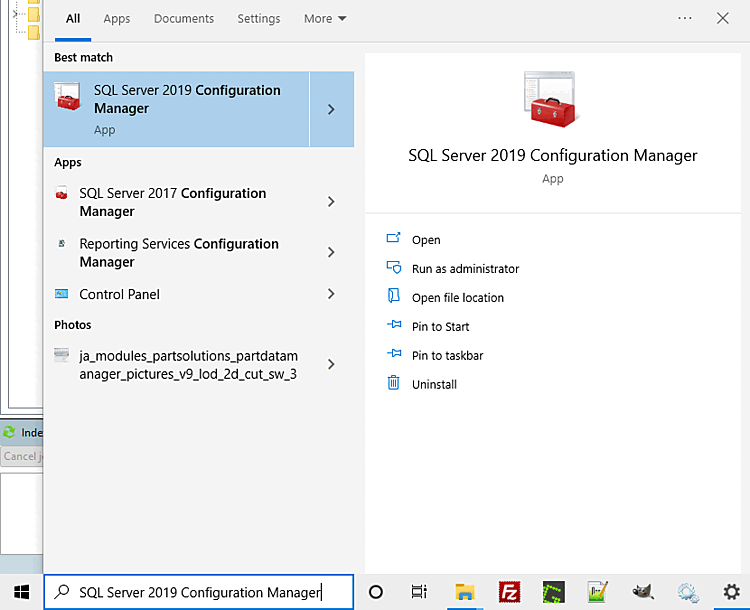This screenshot has width=750, height=610.
Task: Click the Open action icon
Action: tap(393, 239)
